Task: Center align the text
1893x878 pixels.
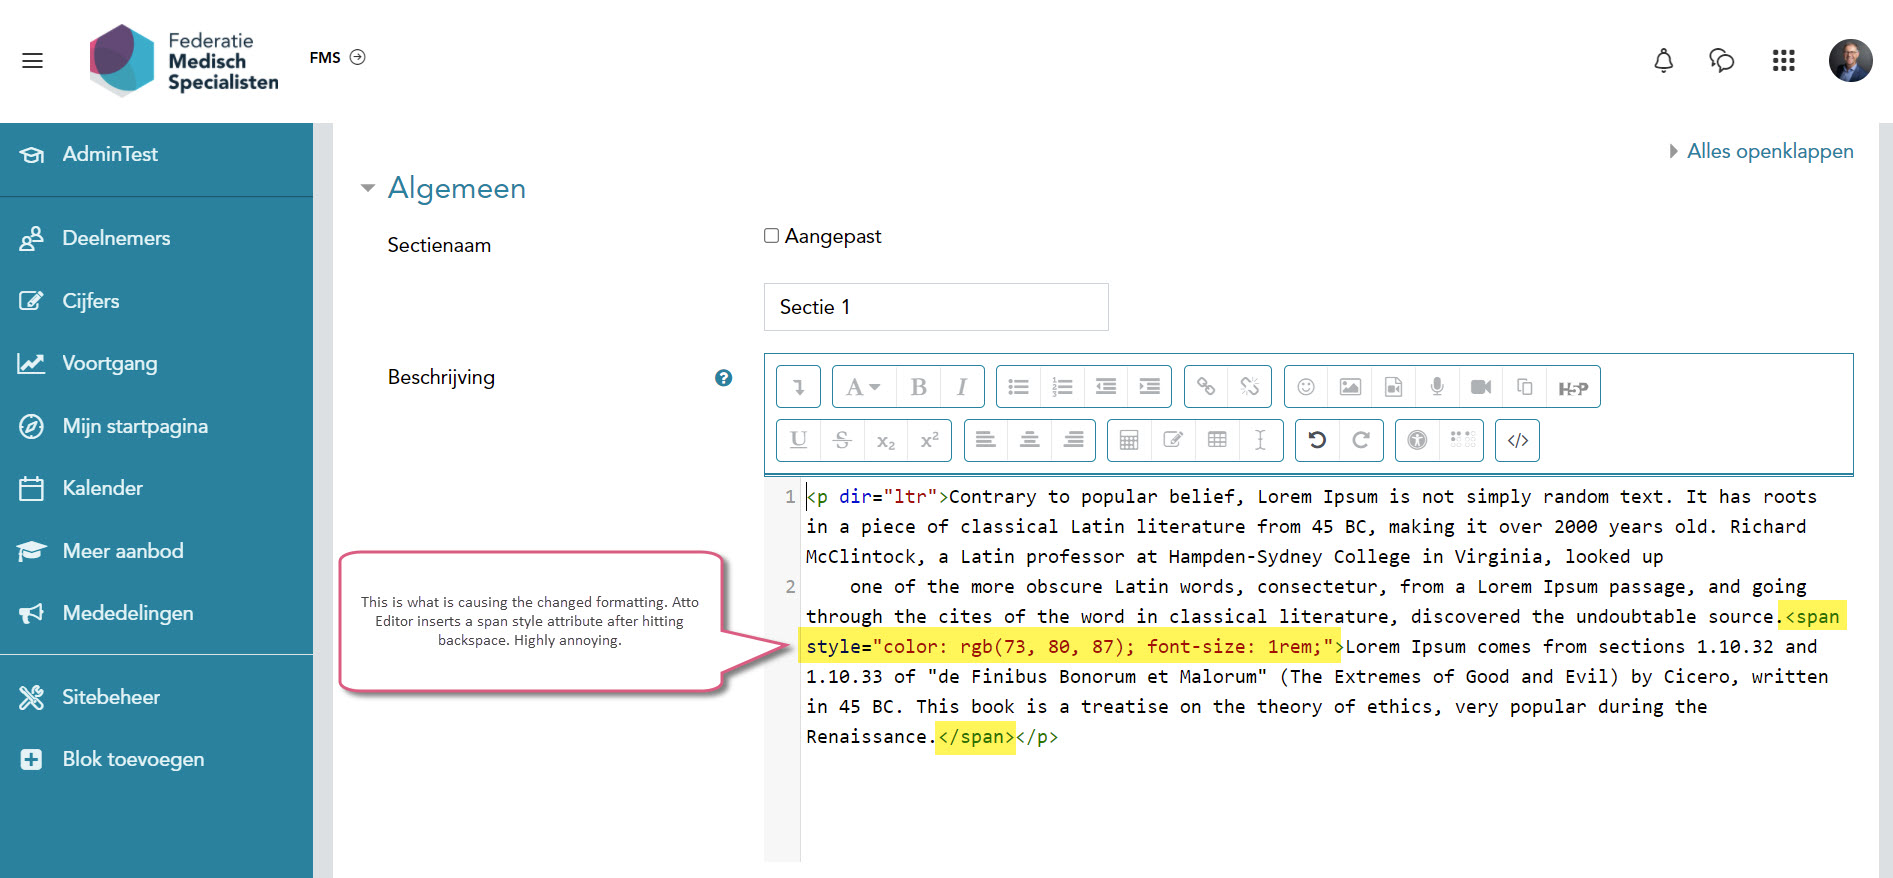Action: (x=1030, y=440)
